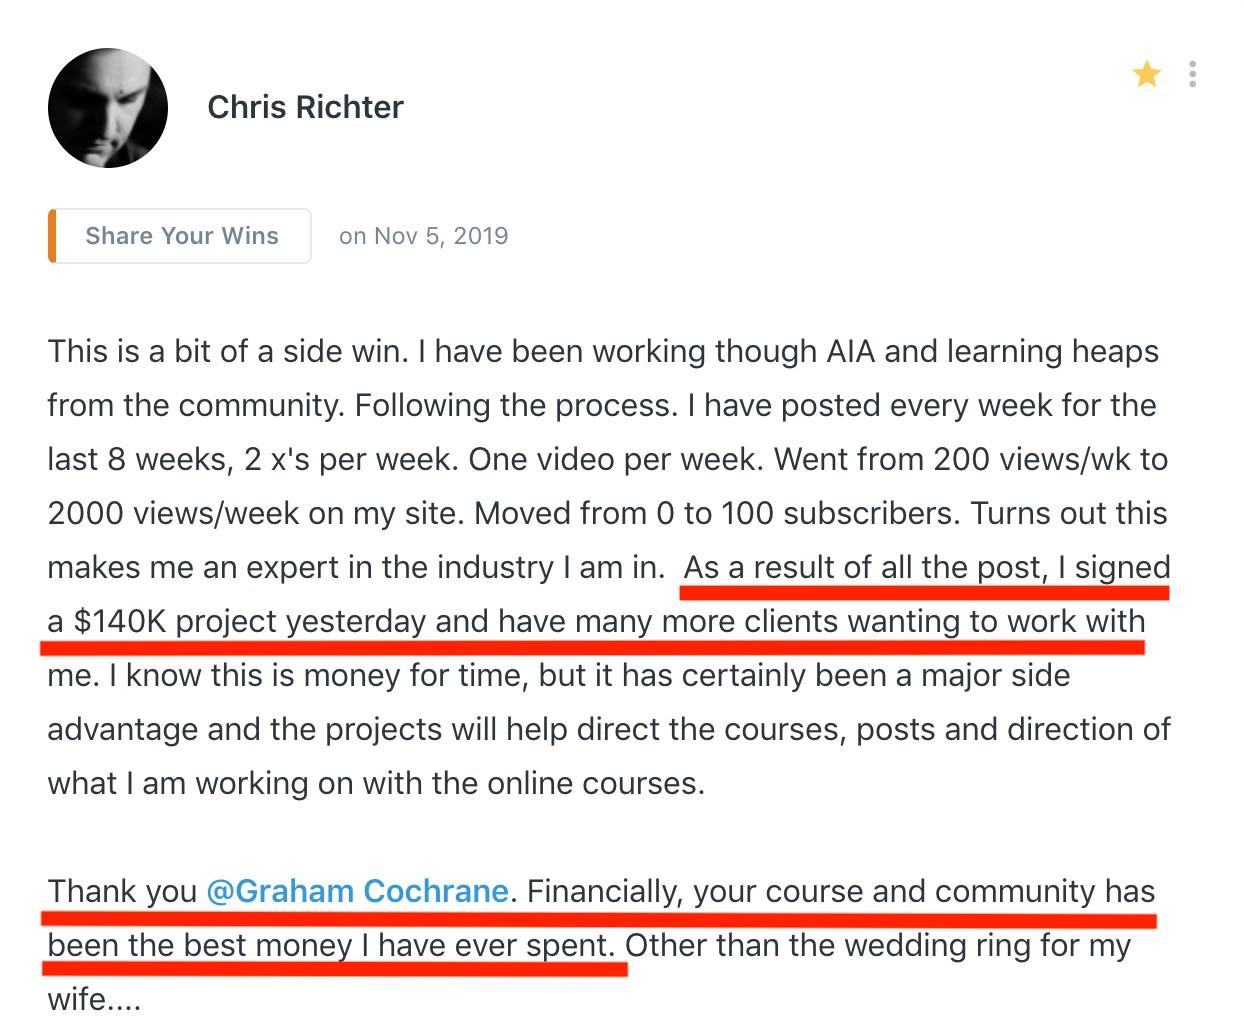Open Chris Richter's profile photo
The height and width of the screenshot is (1032, 1244).
click(108, 108)
